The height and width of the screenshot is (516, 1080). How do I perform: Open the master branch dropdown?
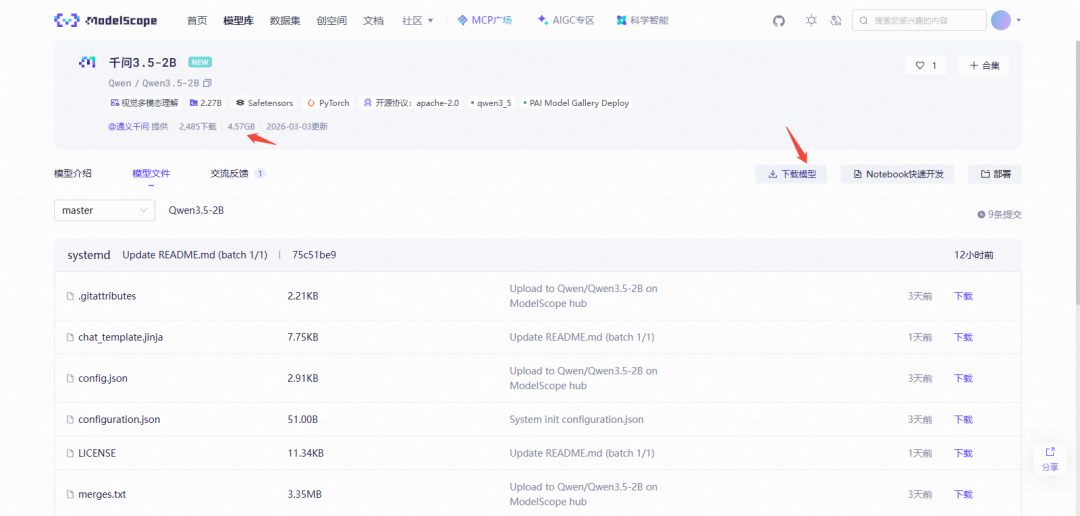[x=105, y=210]
